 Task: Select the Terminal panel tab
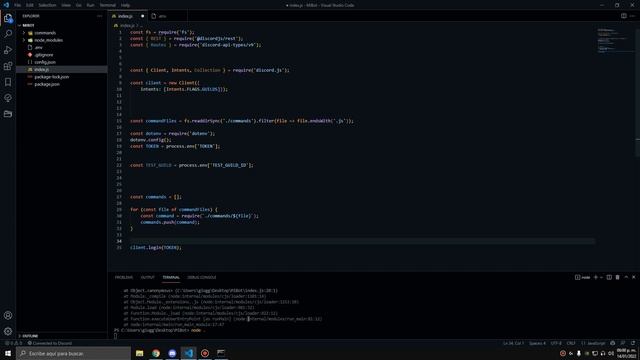171,277
